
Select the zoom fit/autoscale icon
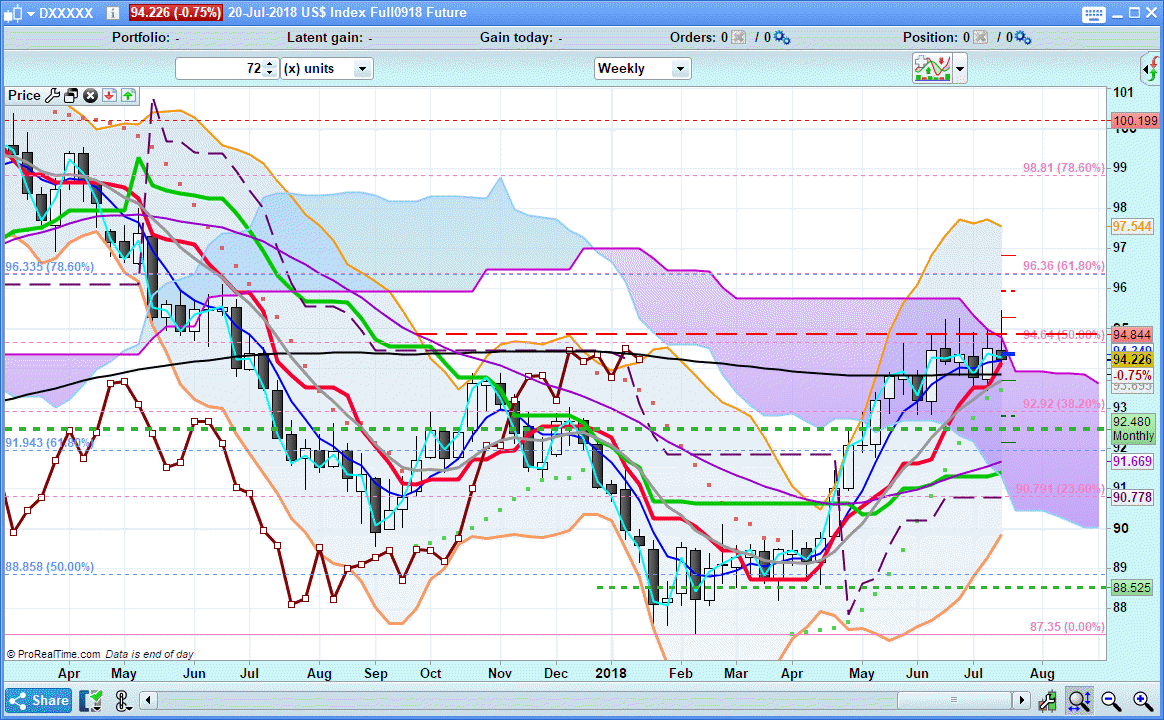coord(1079,700)
